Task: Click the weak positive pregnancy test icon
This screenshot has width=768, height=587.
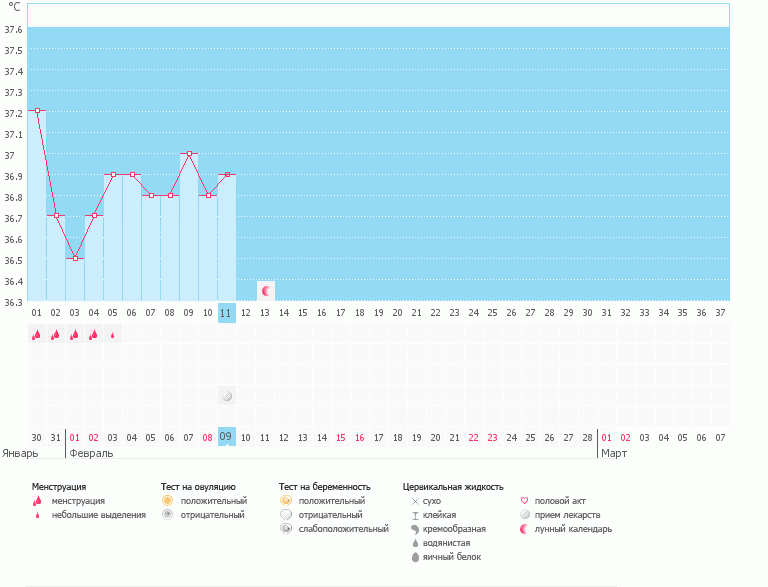Action: (285, 528)
